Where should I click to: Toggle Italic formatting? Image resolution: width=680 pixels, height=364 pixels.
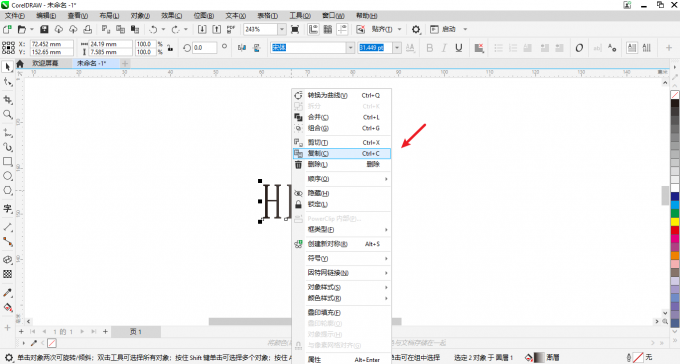(444, 48)
